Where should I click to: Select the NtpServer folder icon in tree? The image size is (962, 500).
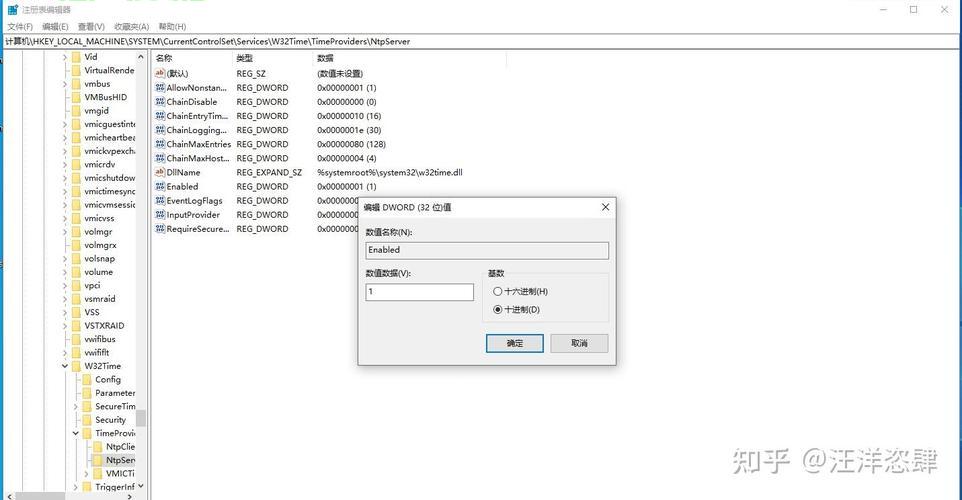98,460
